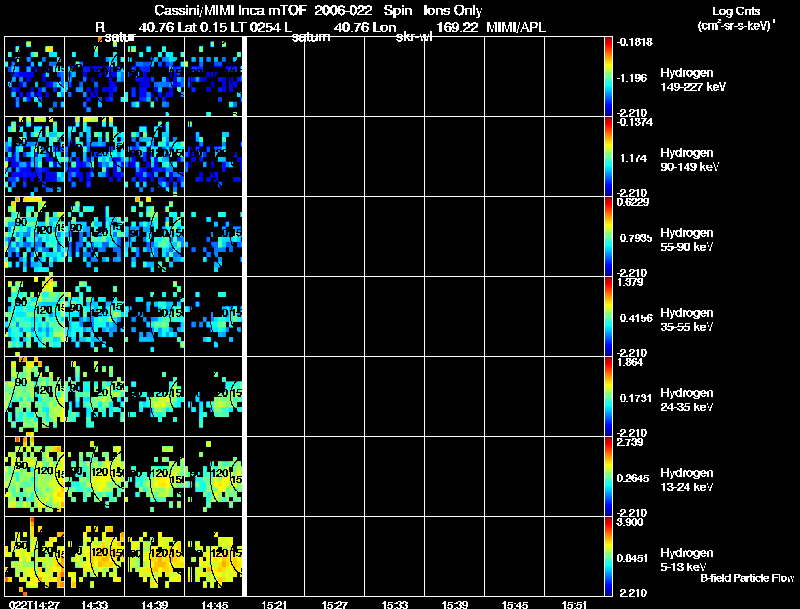This screenshot has width=800, height=609.
Task: Click the '0.1731' color scale value
Action: pos(636,398)
